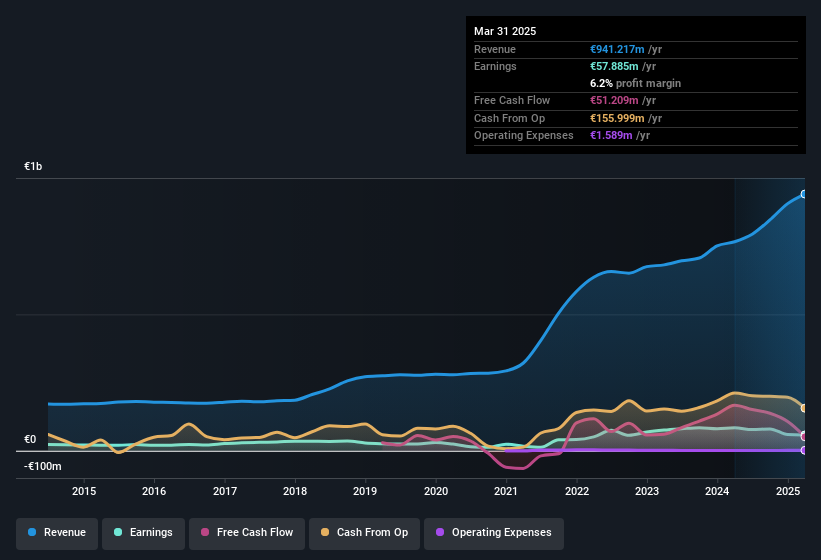Click the 2022 x-axis label
Screen dimensions: 821x560
(576, 491)
